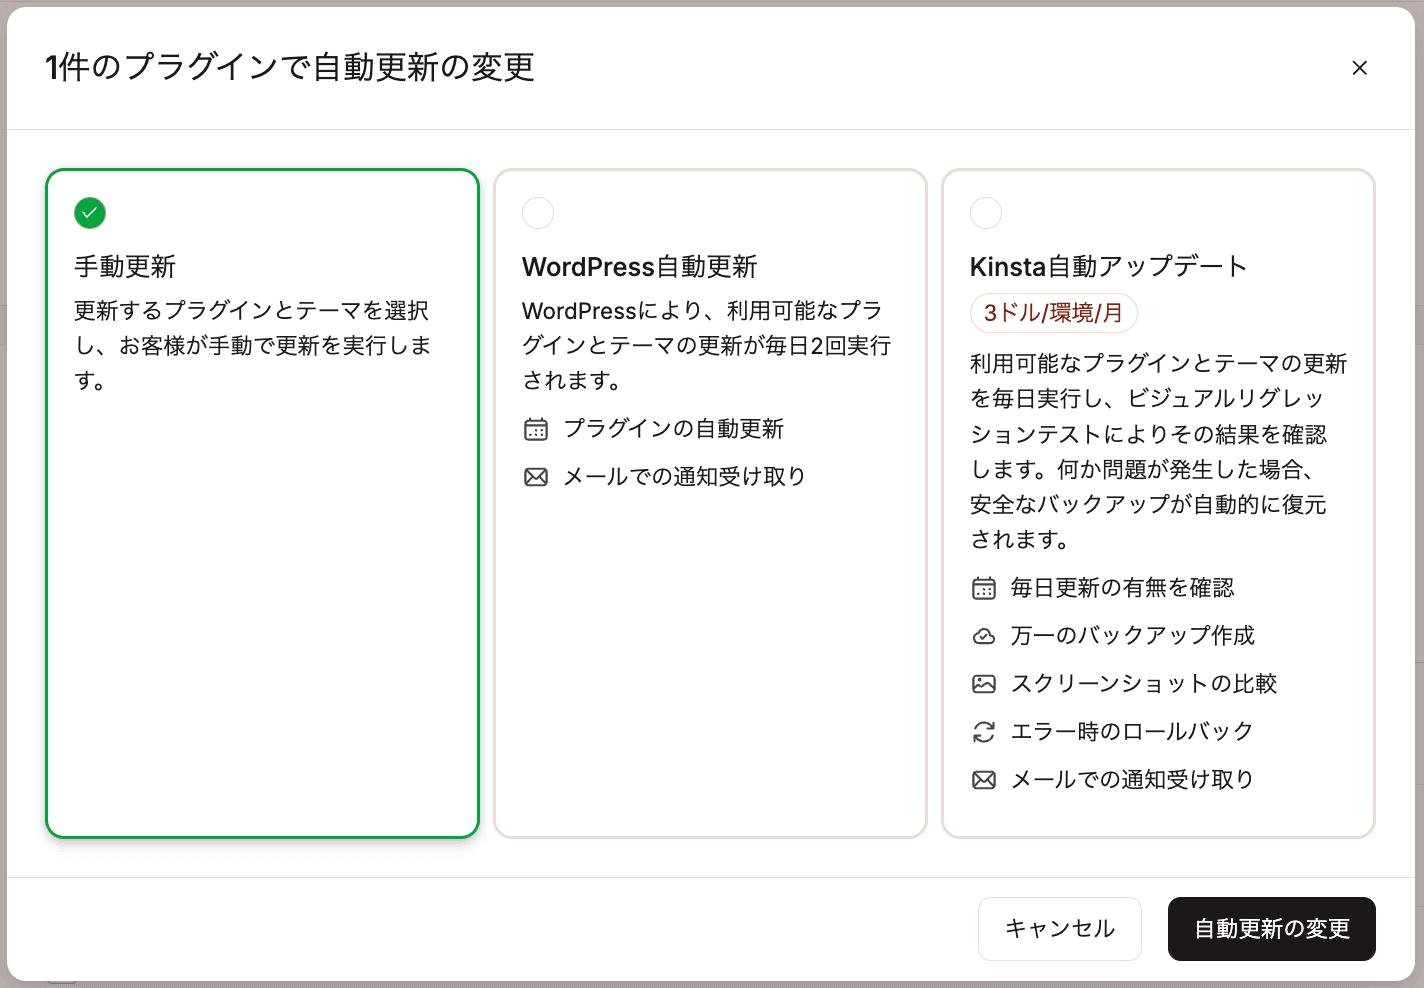Keep 手動更新 selected by clicking its circle
This screenshot has height=988, width=1424.
tap(89, 213)
